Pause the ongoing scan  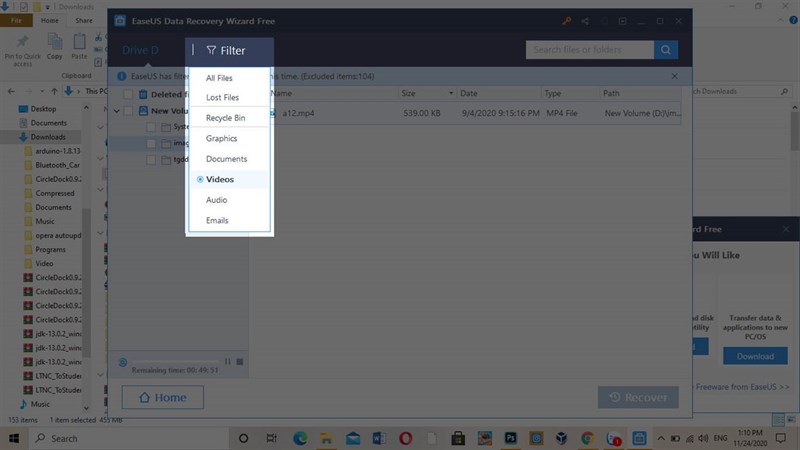228,361
